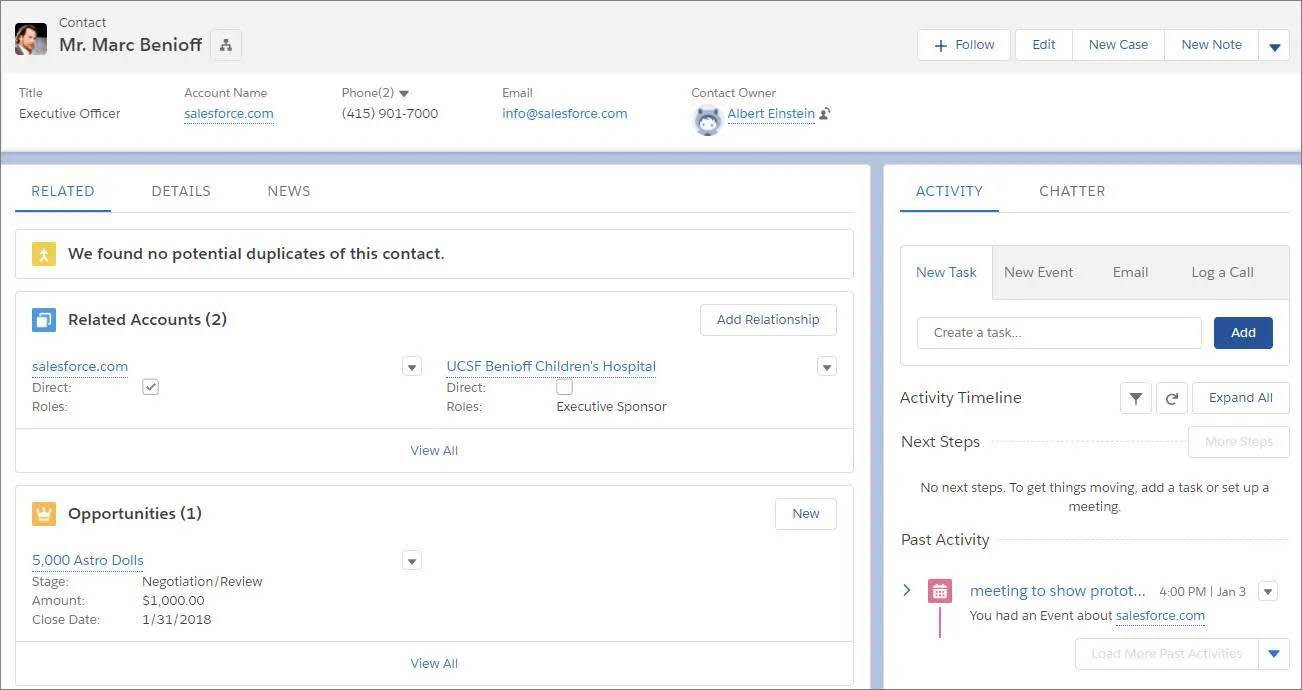This screenshot has height=690, width=1302.
Task: Expand the meeting event details chevron
Action: pos(907,591)
